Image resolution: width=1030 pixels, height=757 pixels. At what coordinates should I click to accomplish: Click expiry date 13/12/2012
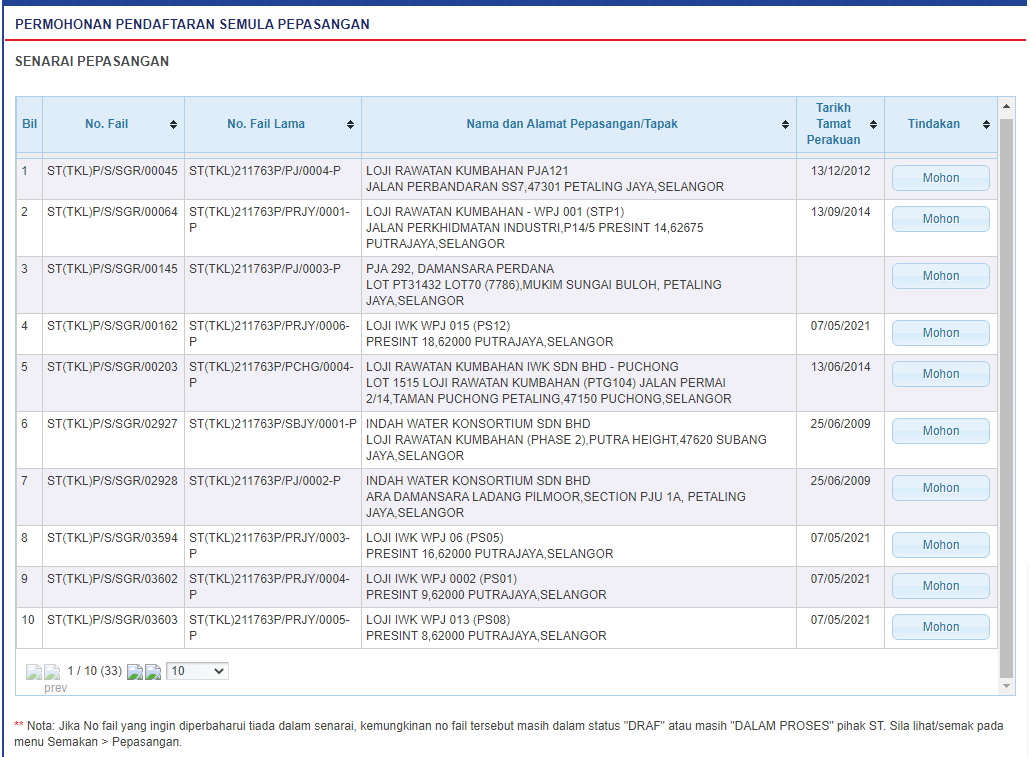point(840,171)
